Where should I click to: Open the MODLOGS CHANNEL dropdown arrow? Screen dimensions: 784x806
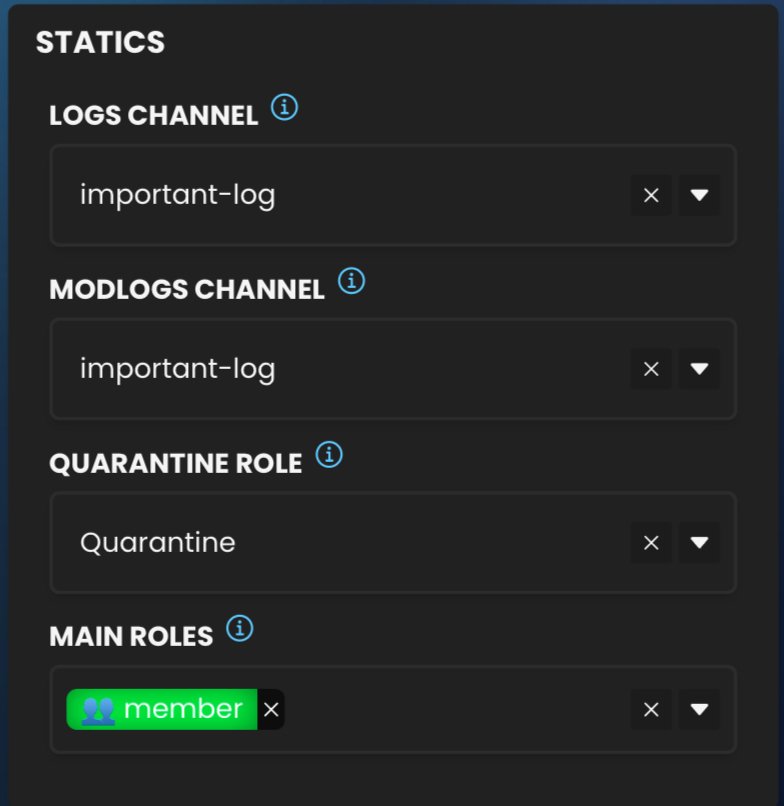click(699, 369)
